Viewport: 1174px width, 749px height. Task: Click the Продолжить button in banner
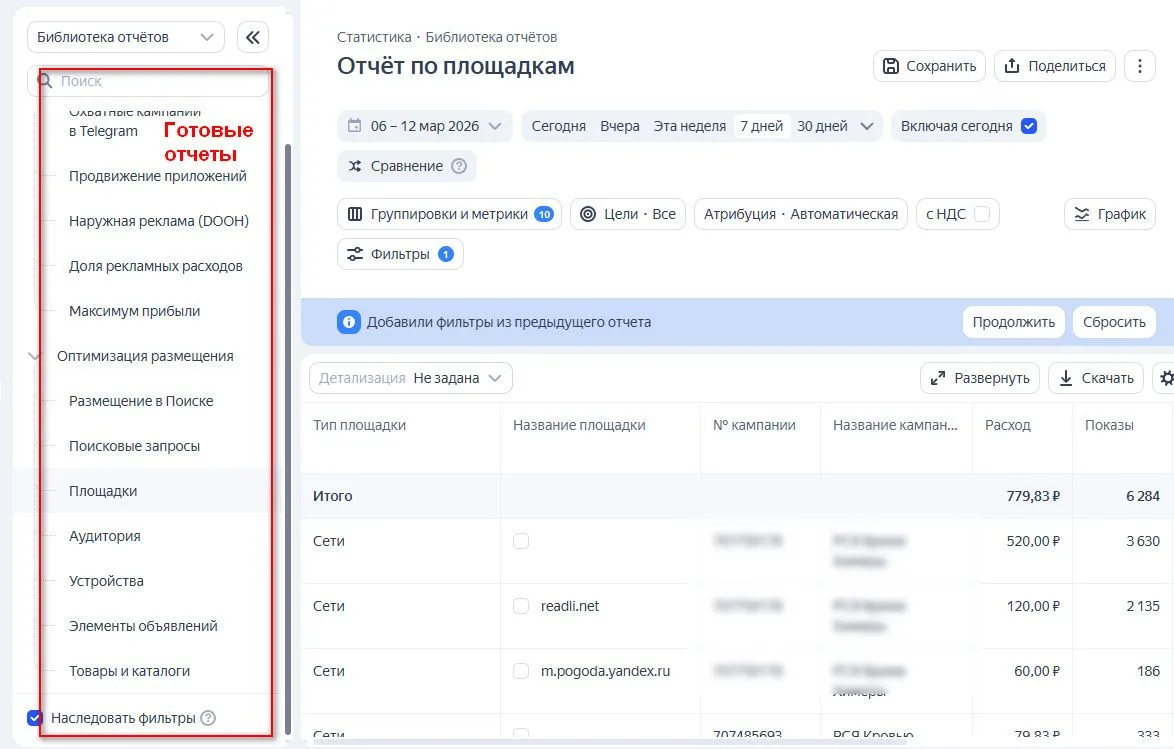tap(1013, 322)
